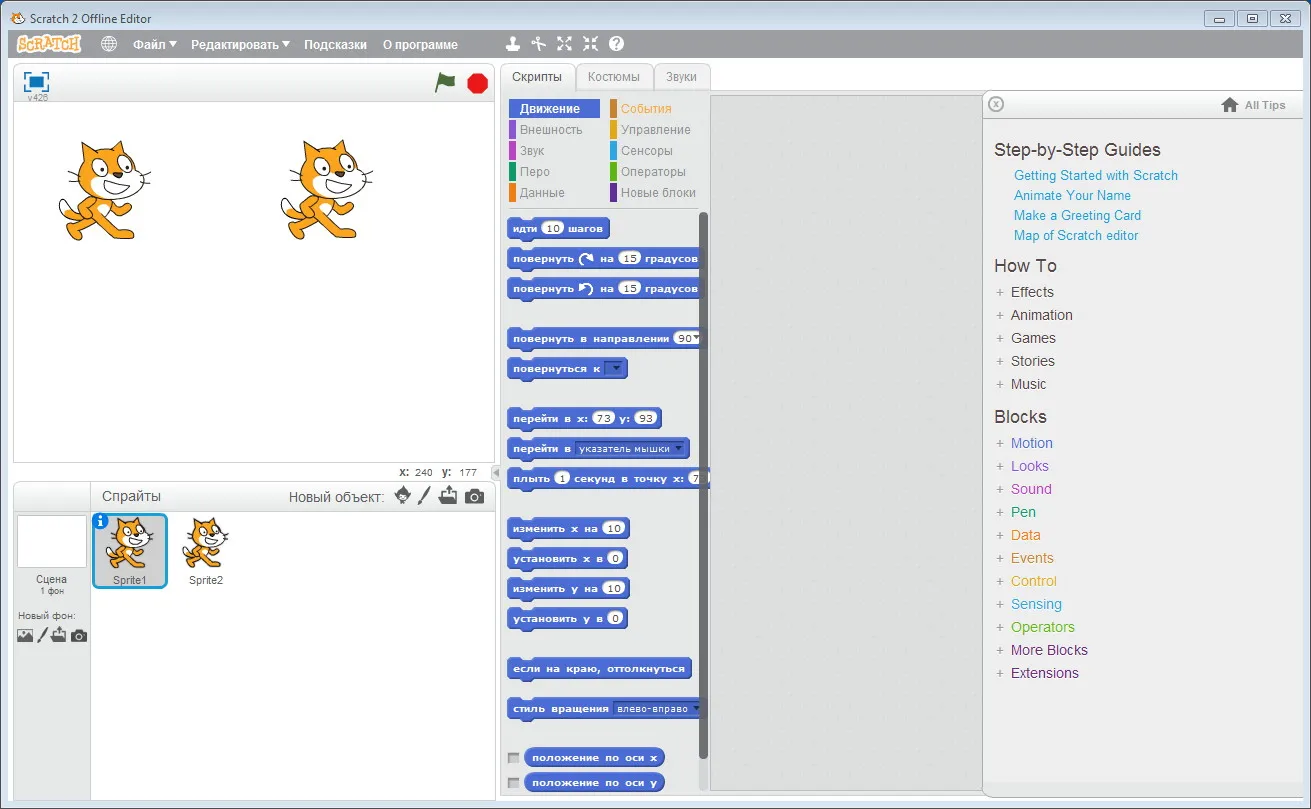Switch stage to full screen mode
This screenshot has height=809, width=1311.
tap(36, 82)
